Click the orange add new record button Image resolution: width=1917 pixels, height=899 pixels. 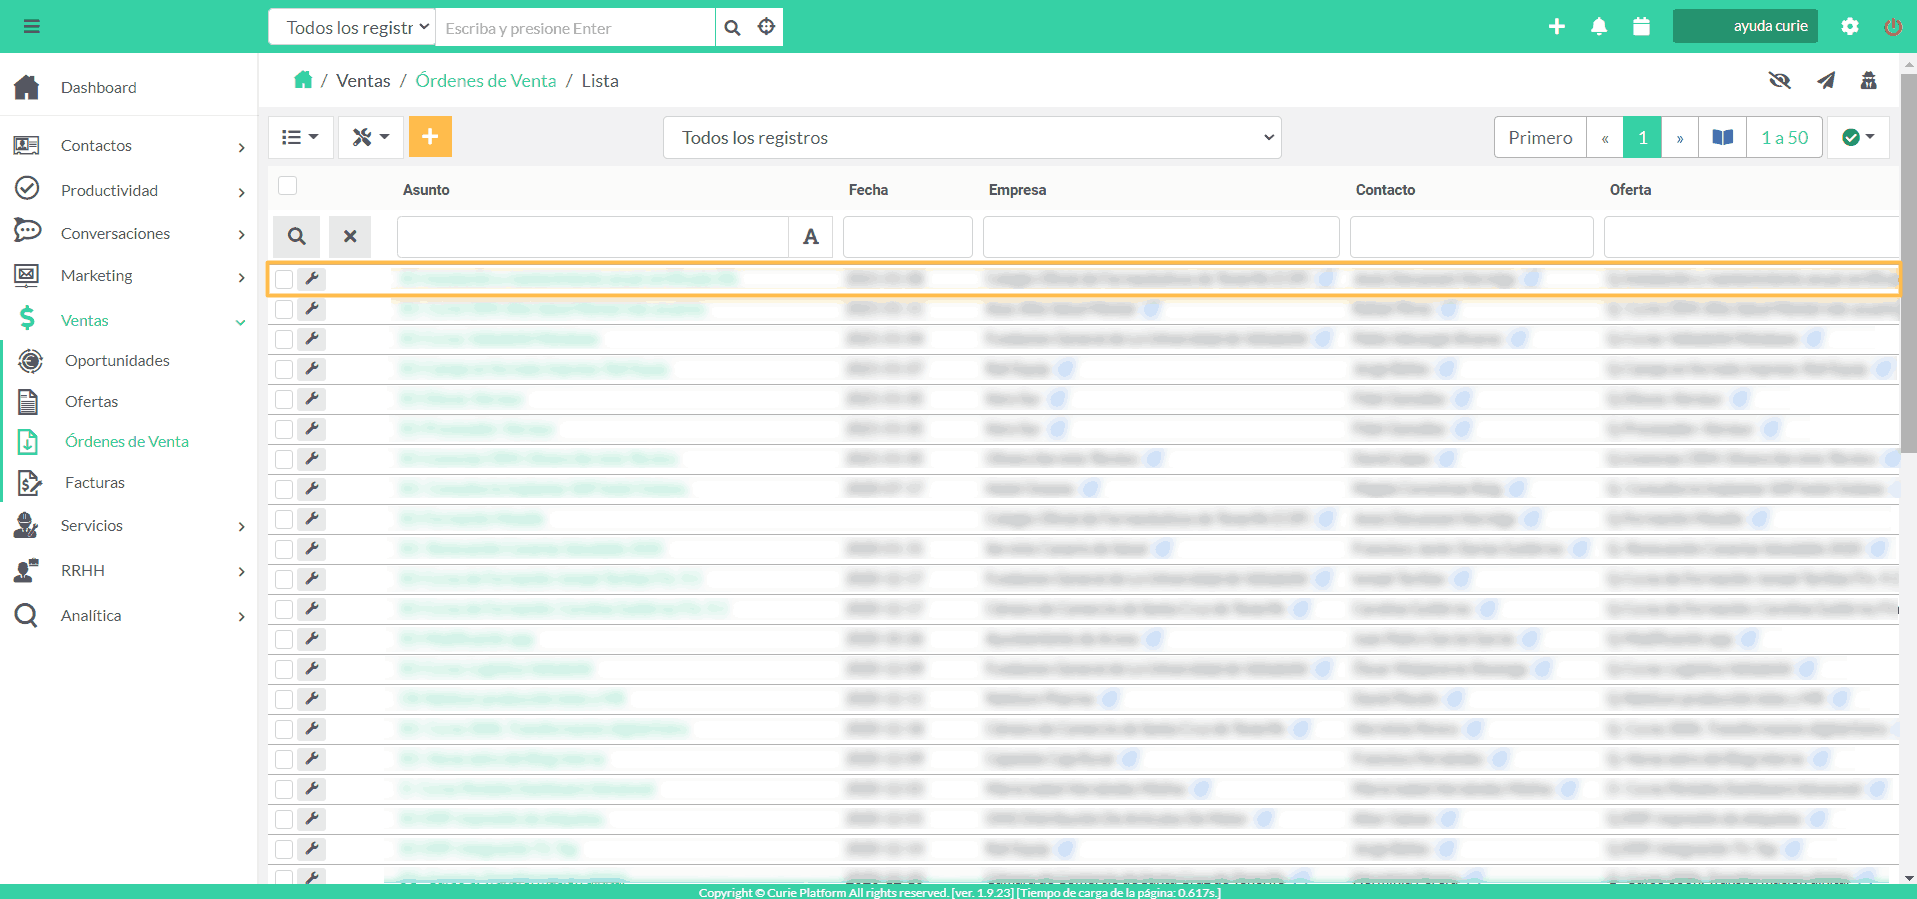(x=430, y=137)
